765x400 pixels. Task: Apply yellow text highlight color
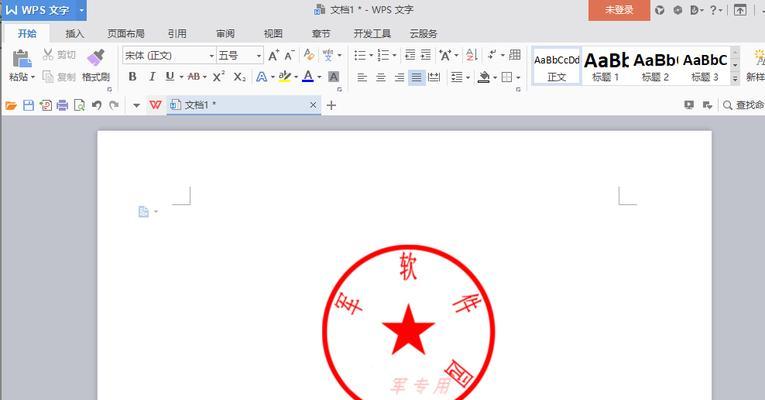pos(284,77)
